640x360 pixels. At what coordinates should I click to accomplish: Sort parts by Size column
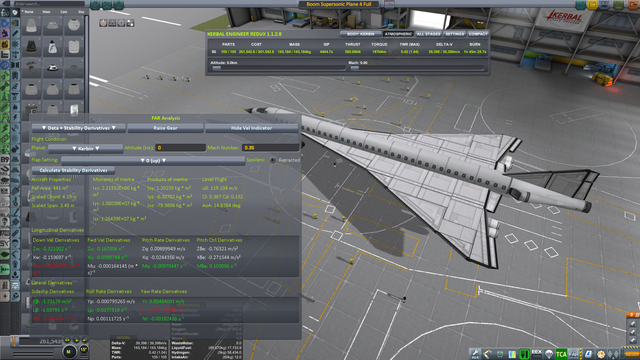click(x=81, y=12)
